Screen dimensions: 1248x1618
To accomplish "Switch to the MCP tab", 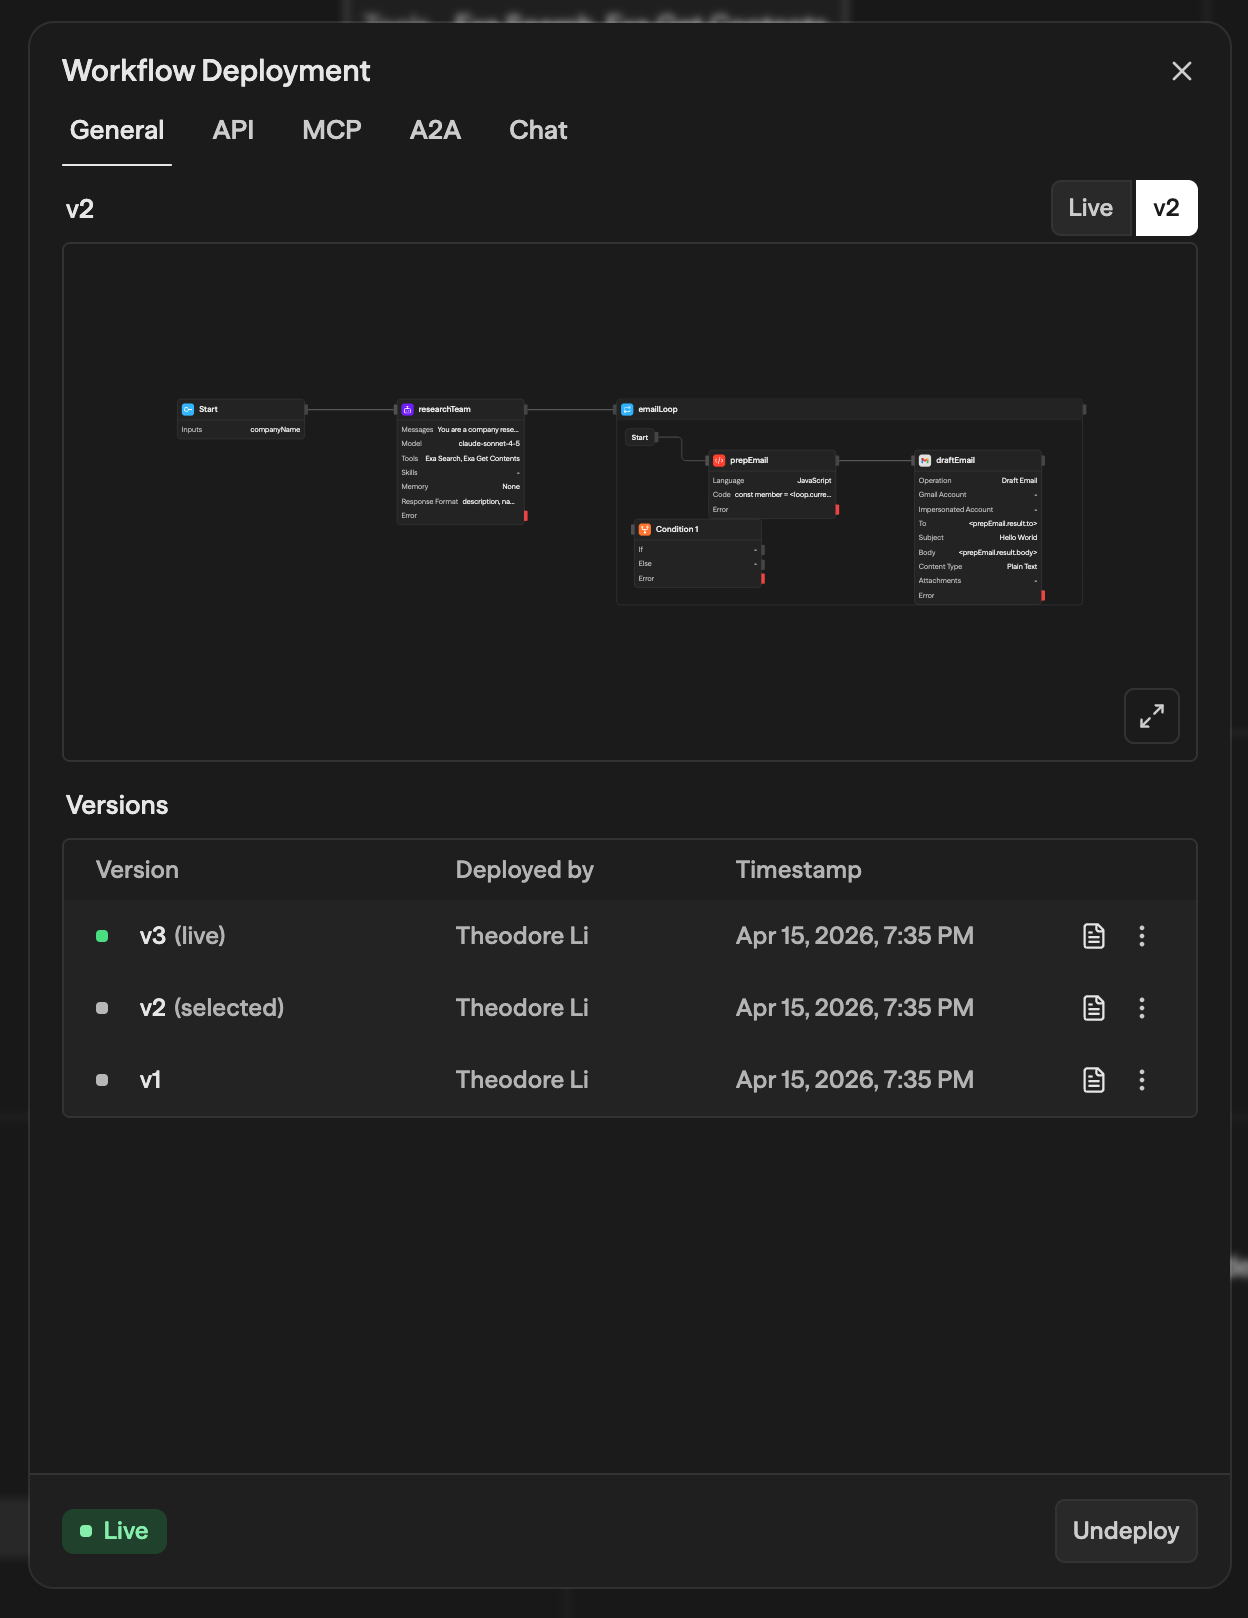I will (x=332, y=131).
